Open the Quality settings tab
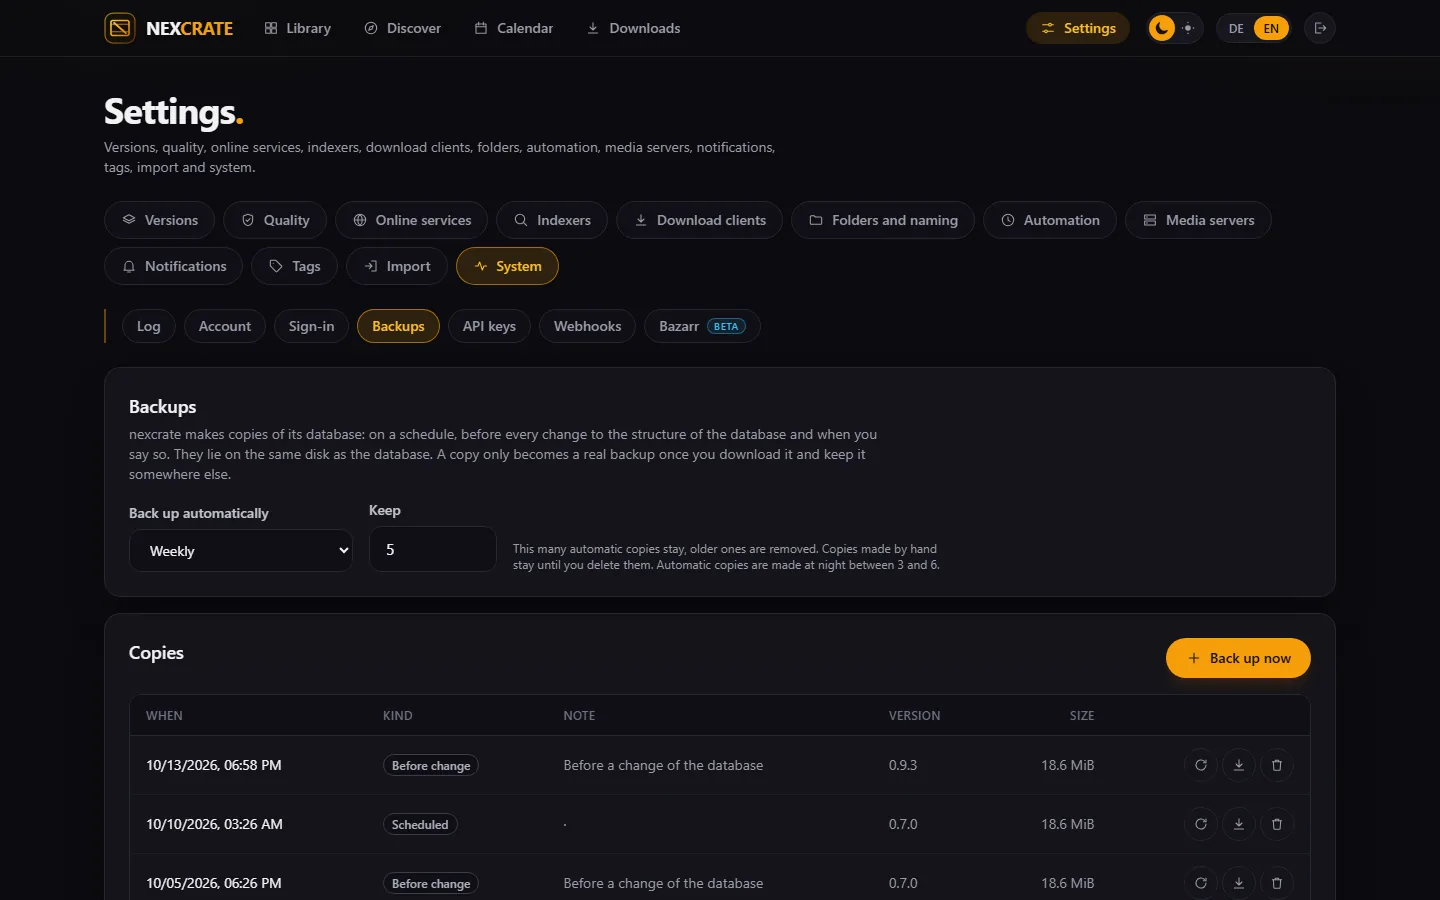 [275, 220]
